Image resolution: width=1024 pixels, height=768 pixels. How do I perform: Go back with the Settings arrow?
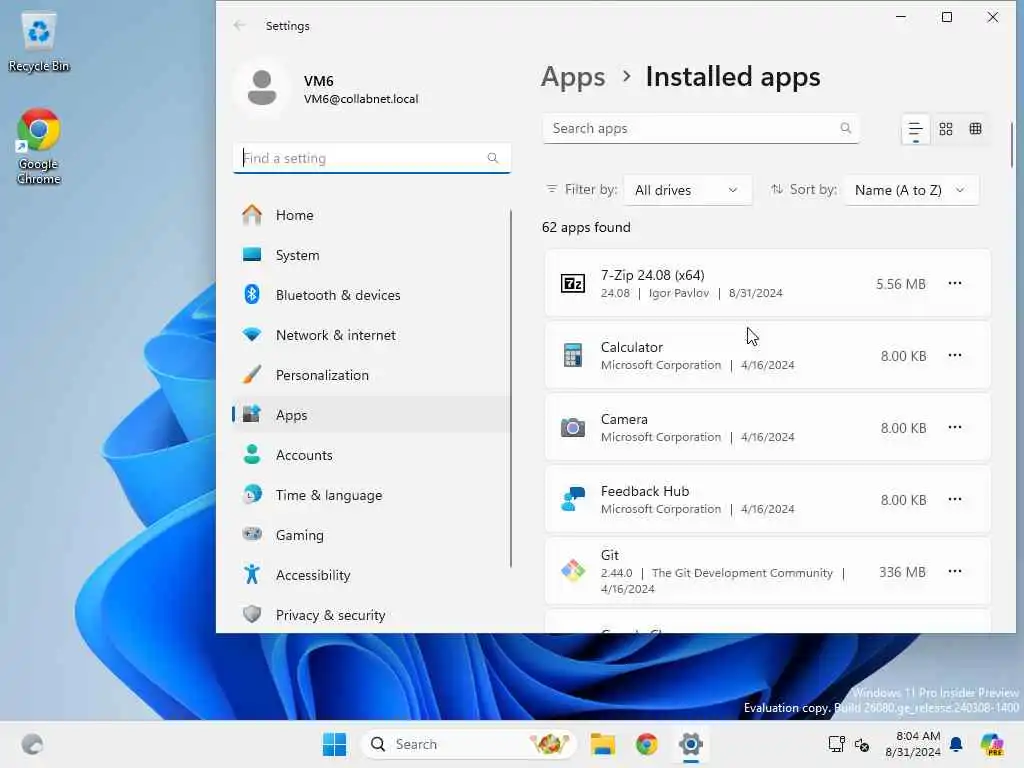pos(240,25)
